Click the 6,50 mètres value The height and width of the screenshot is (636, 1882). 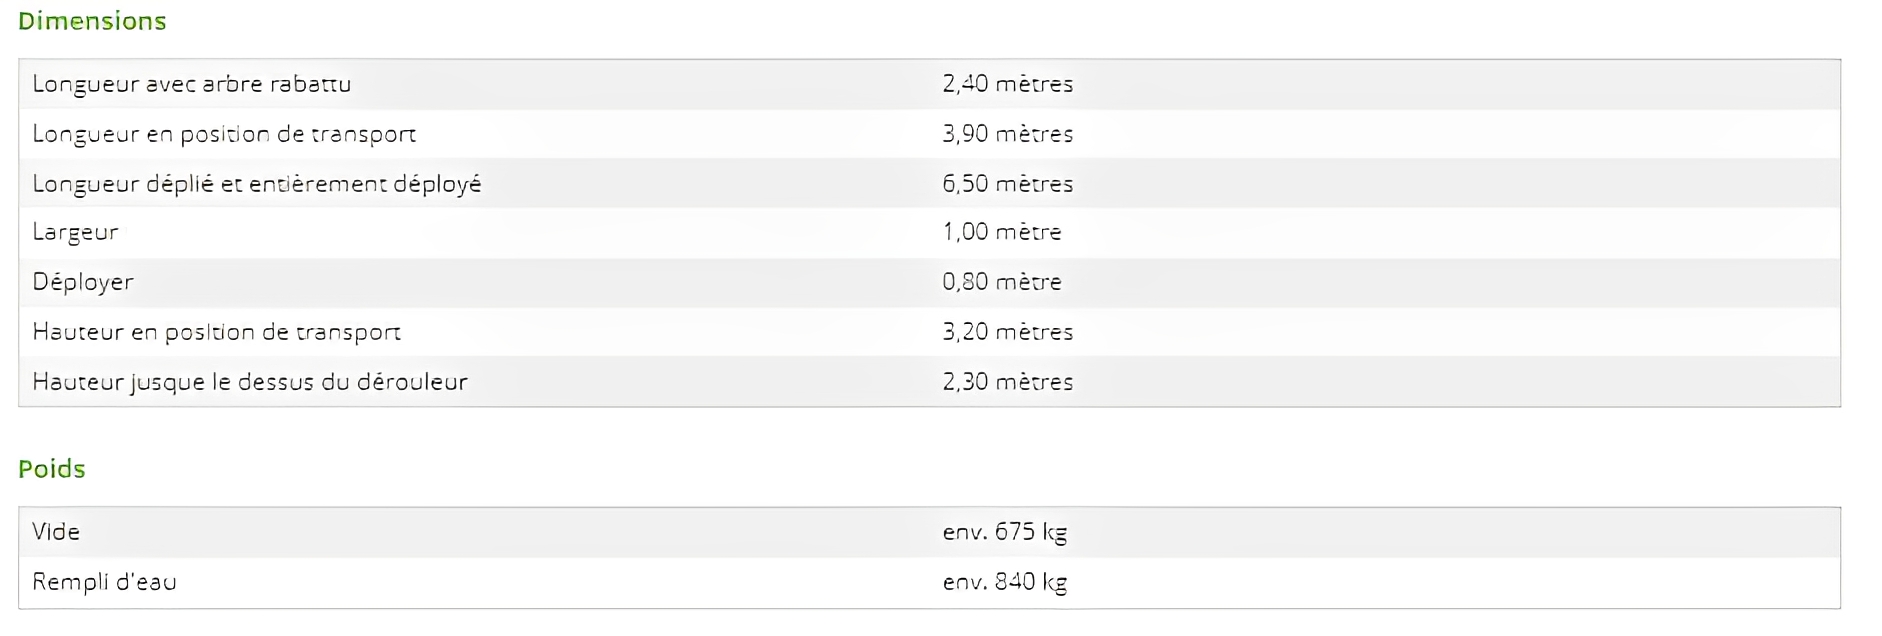point(1007,184)
